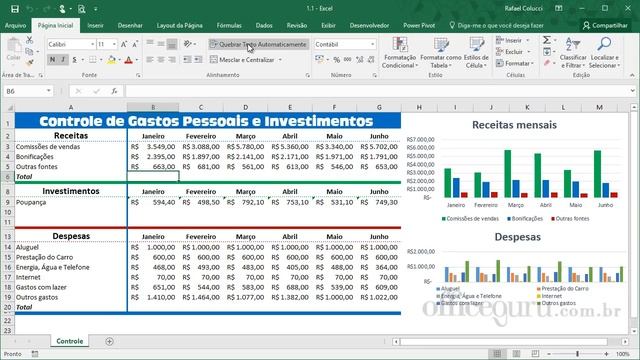Toggle Bottom Align vertical alignment

click(172, 44)
